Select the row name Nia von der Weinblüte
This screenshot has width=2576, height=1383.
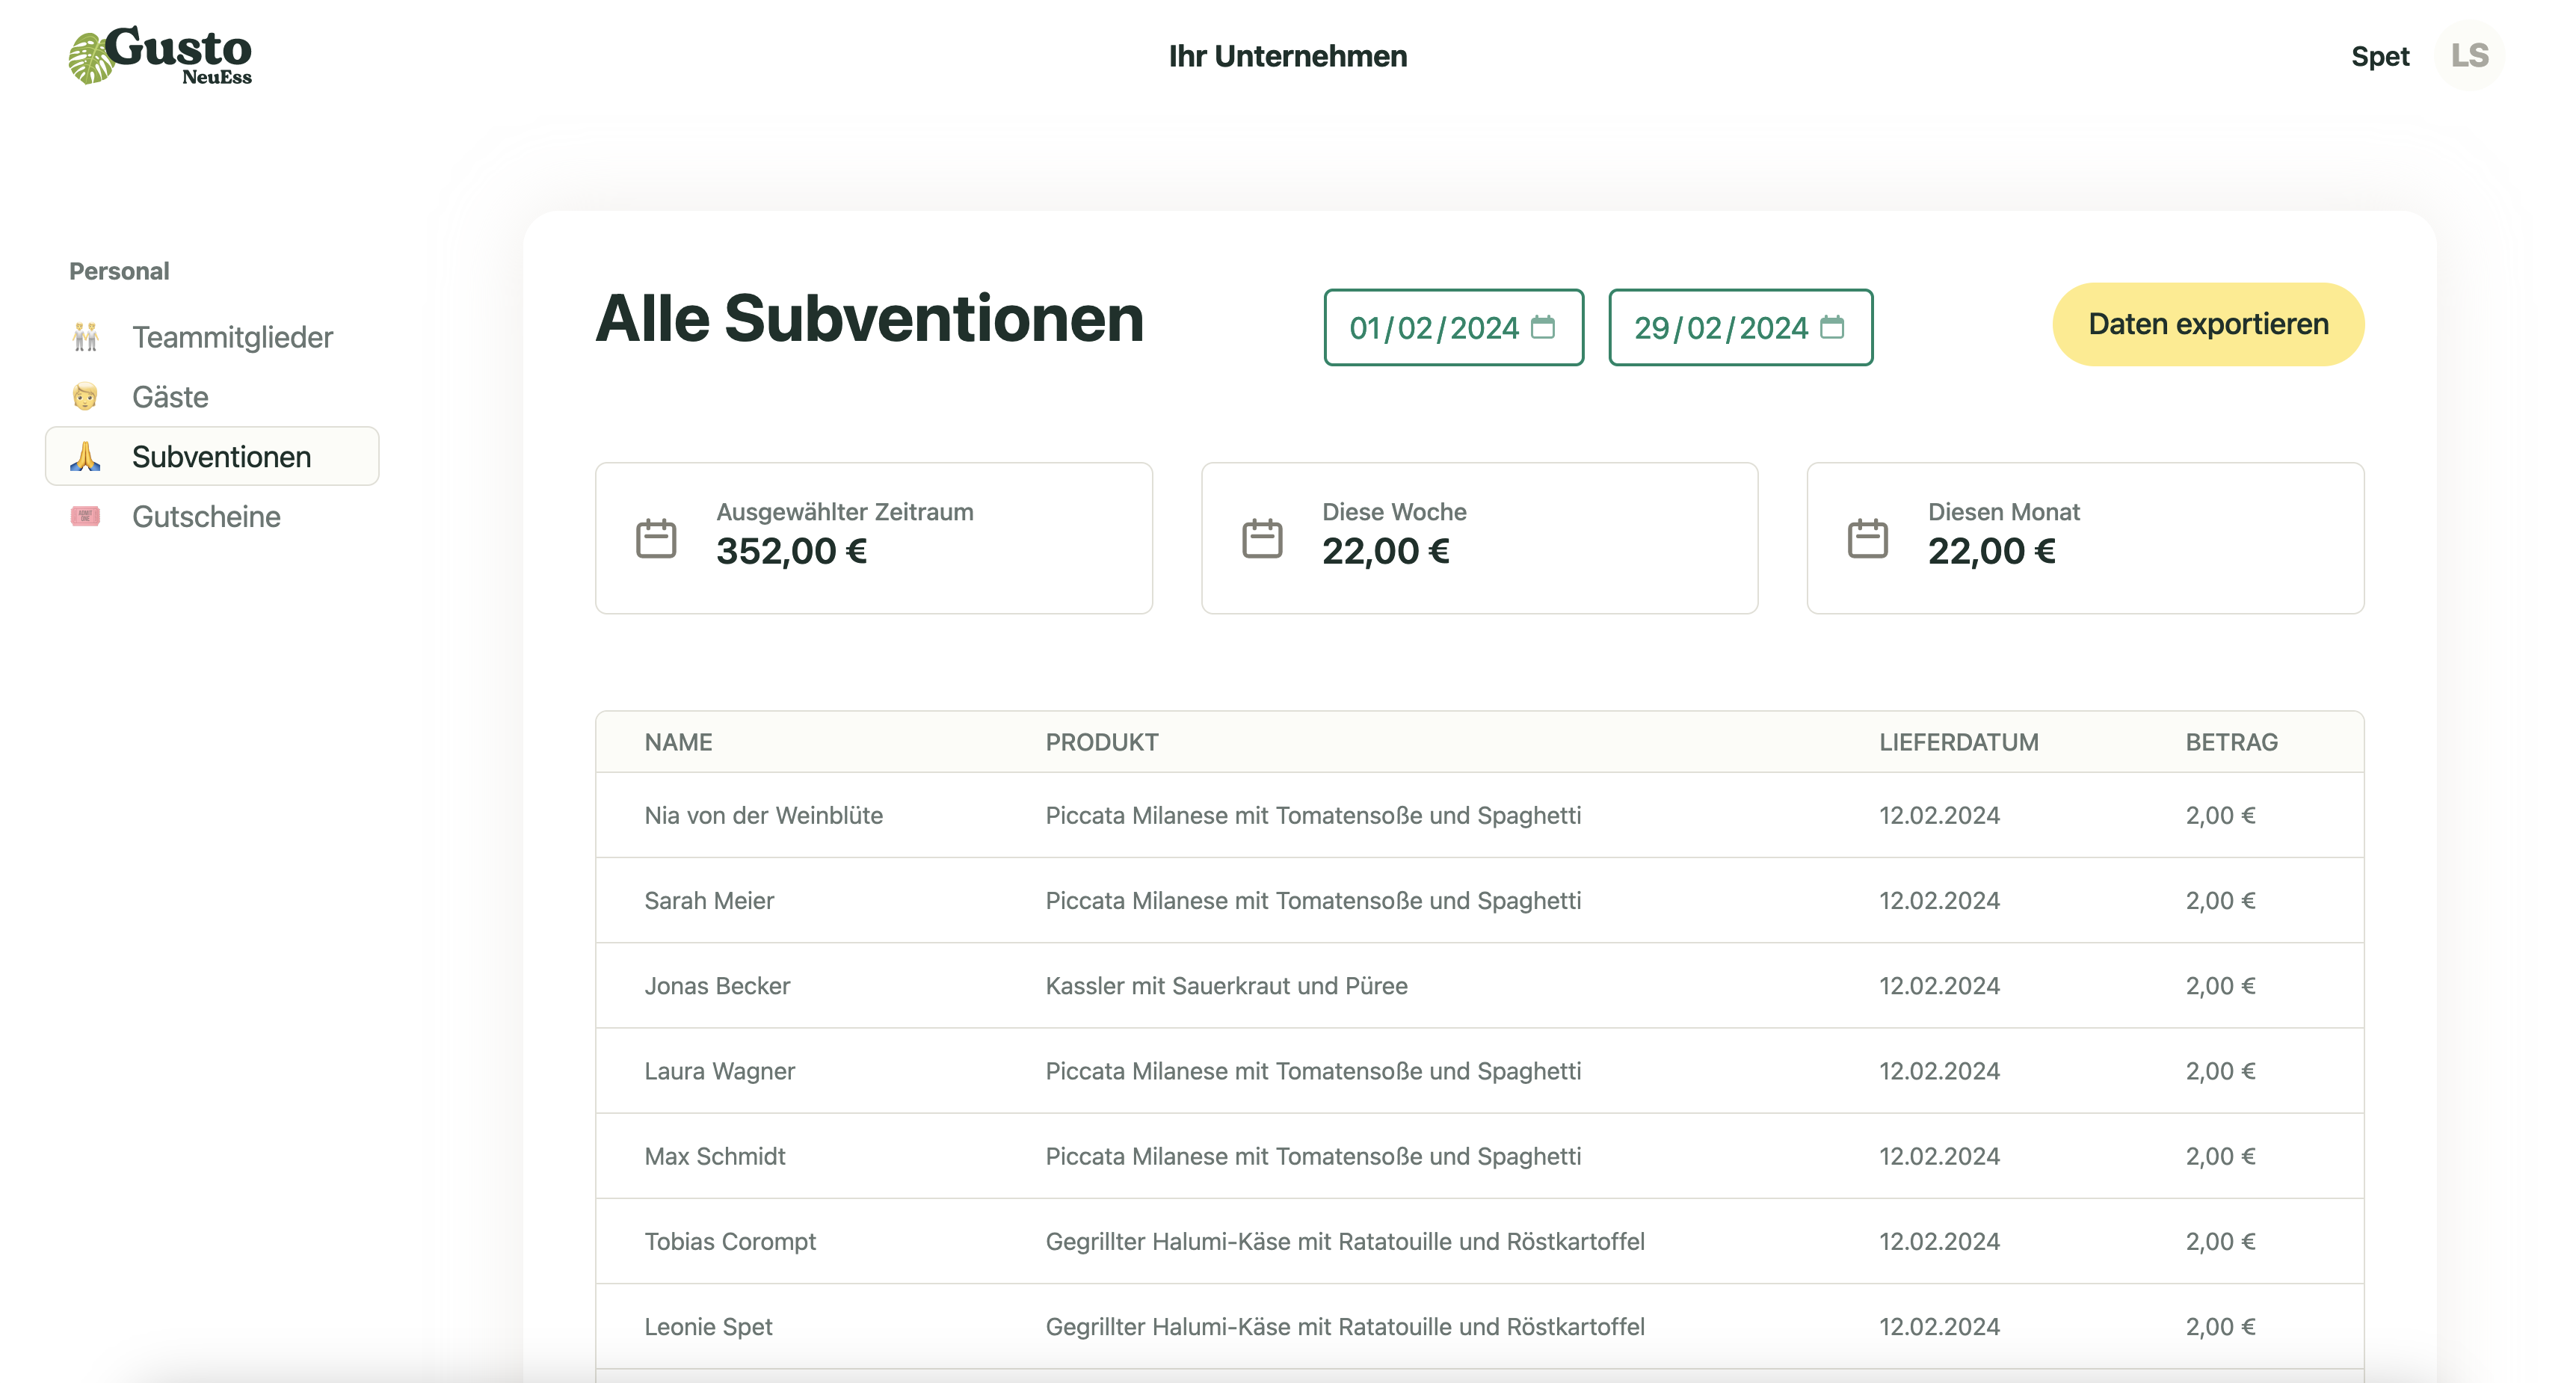coord(763,815)
